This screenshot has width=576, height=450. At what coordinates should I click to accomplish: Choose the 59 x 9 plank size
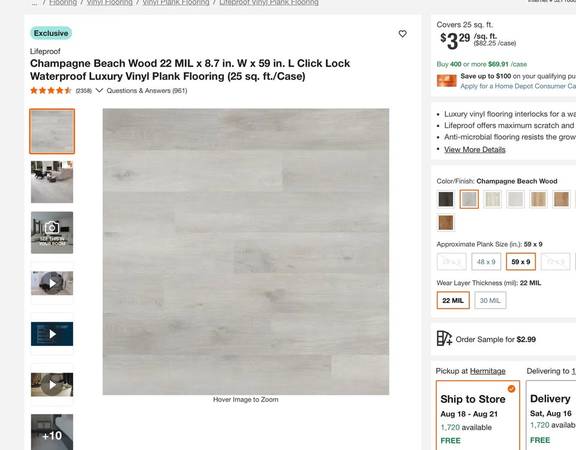coord(521,262)
